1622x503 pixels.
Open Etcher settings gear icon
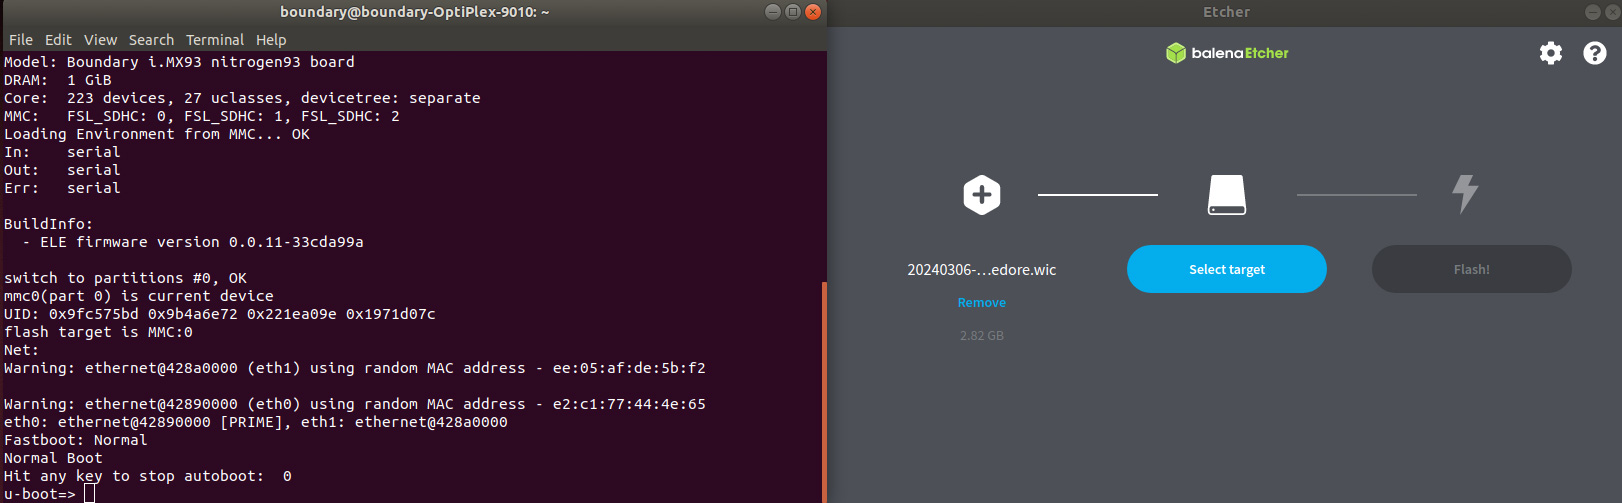[1550, 53]
